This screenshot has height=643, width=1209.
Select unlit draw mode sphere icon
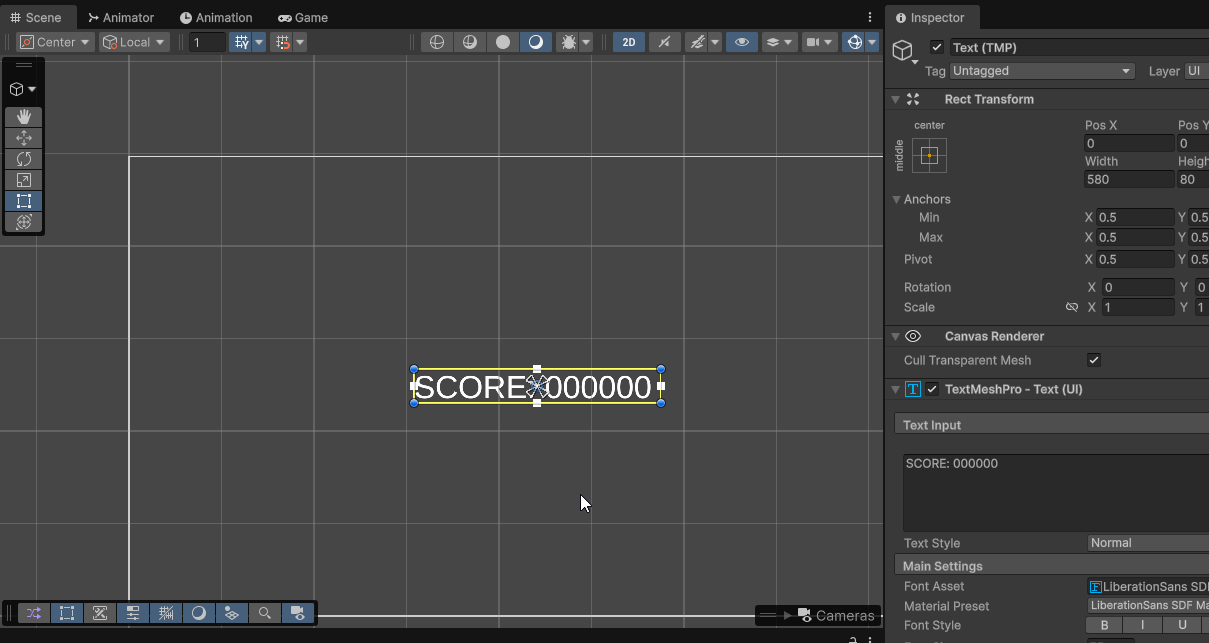(x=503, y=42)
